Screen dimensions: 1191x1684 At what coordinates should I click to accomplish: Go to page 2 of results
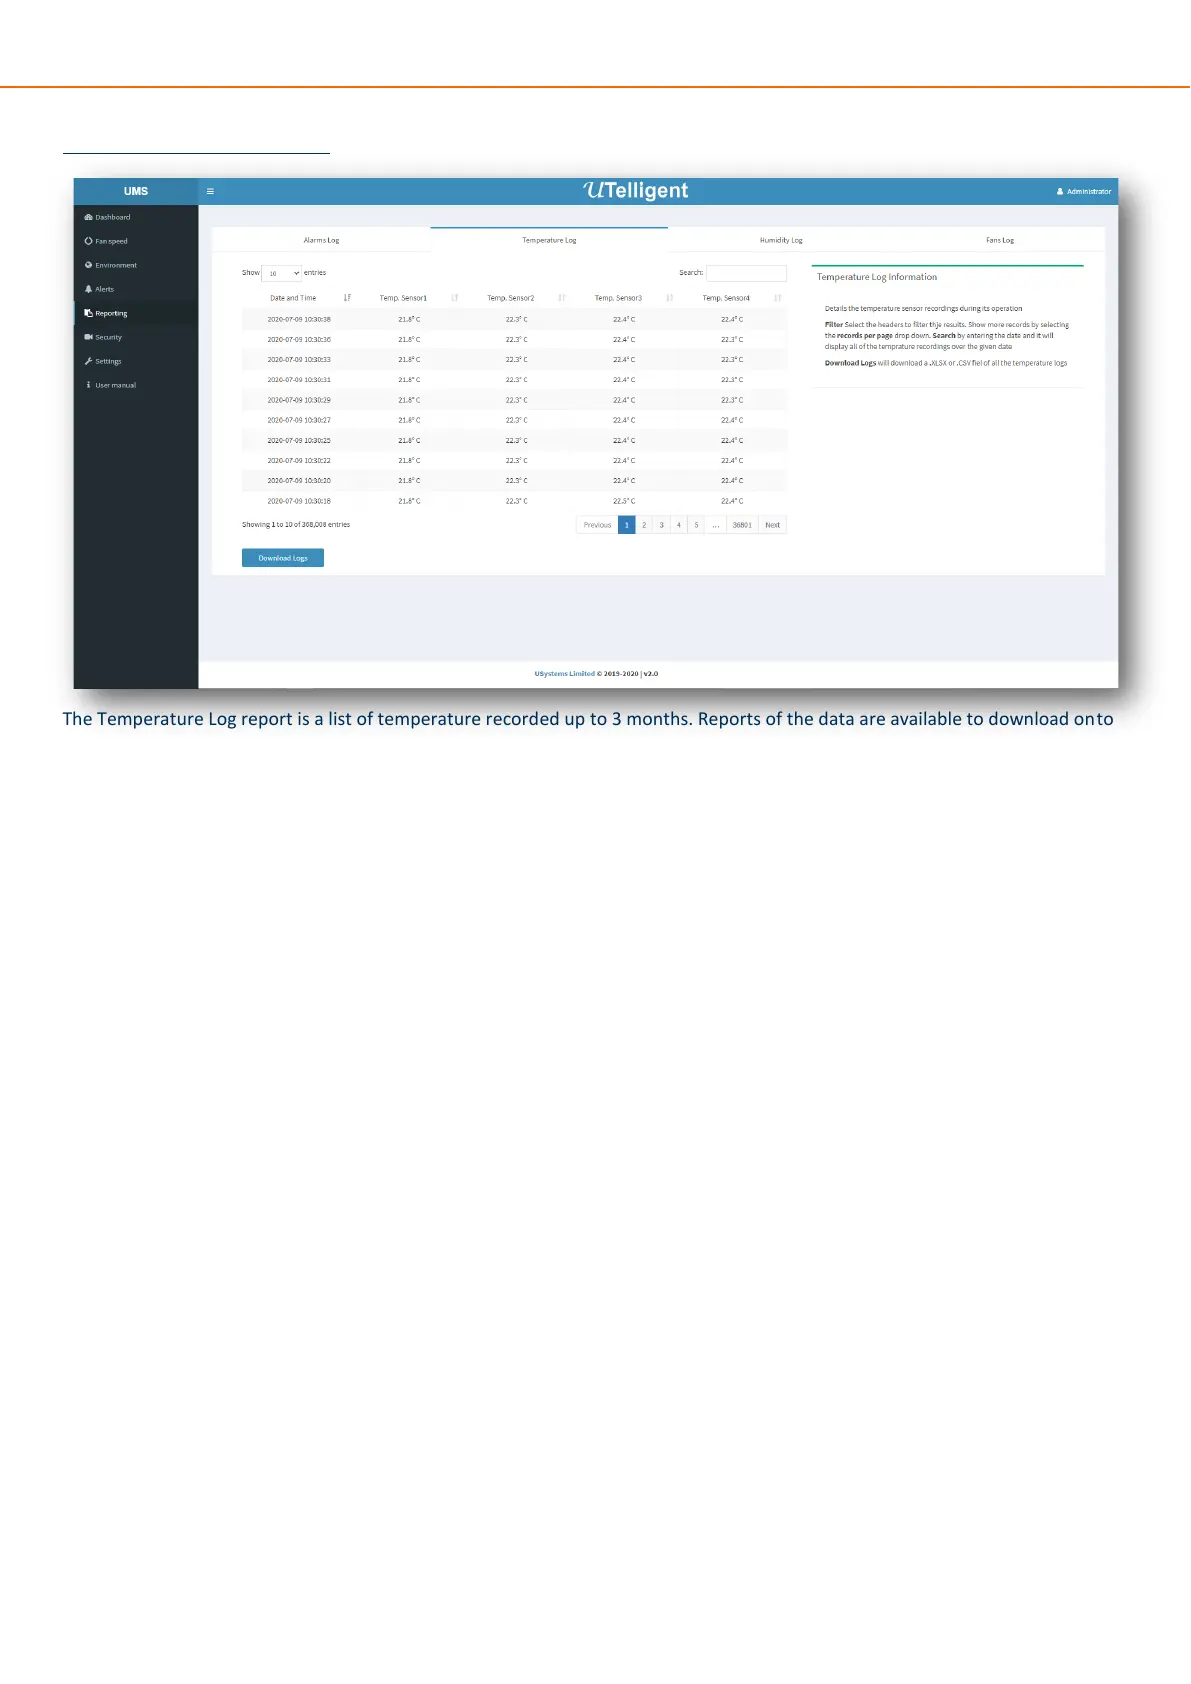tap(644, 525)
